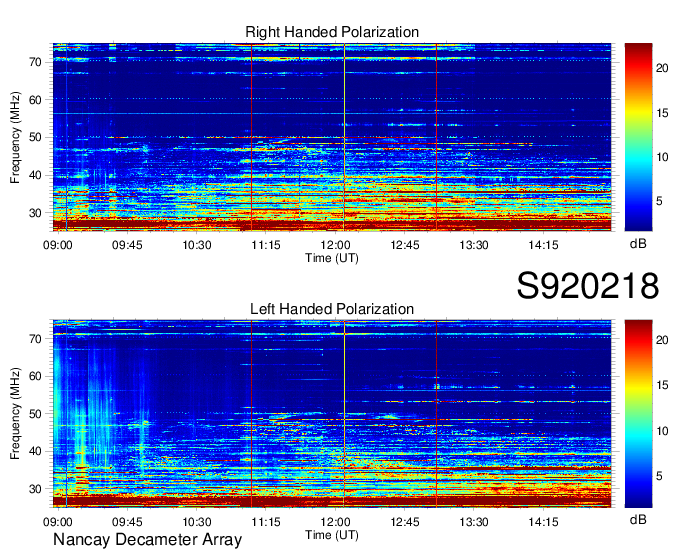680x552 pixels.
Task: Click the top plot's color scale bar
Action: click(x=638, y=137)
